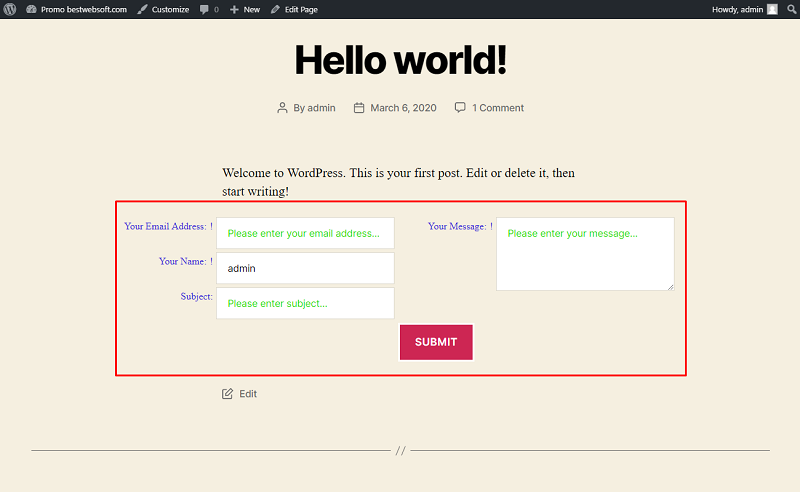Viewport: 800px width, 492px height.
Task: Open the New content menu
Action: pos(245,9)
